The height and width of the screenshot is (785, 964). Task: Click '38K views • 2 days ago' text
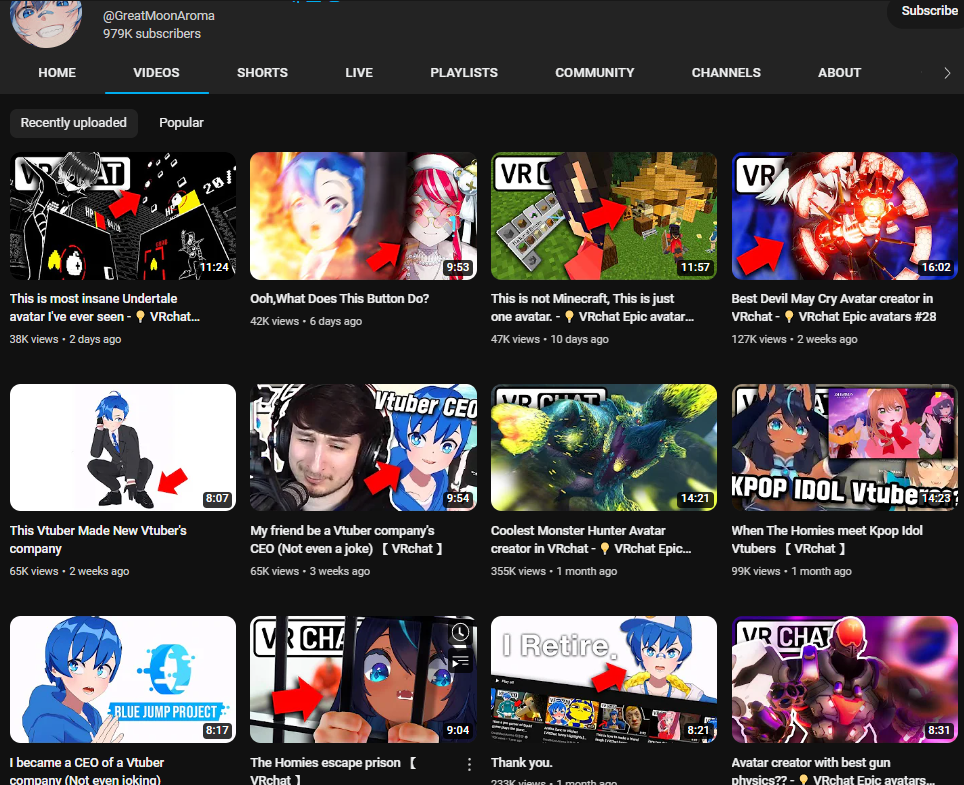[65, 339]
